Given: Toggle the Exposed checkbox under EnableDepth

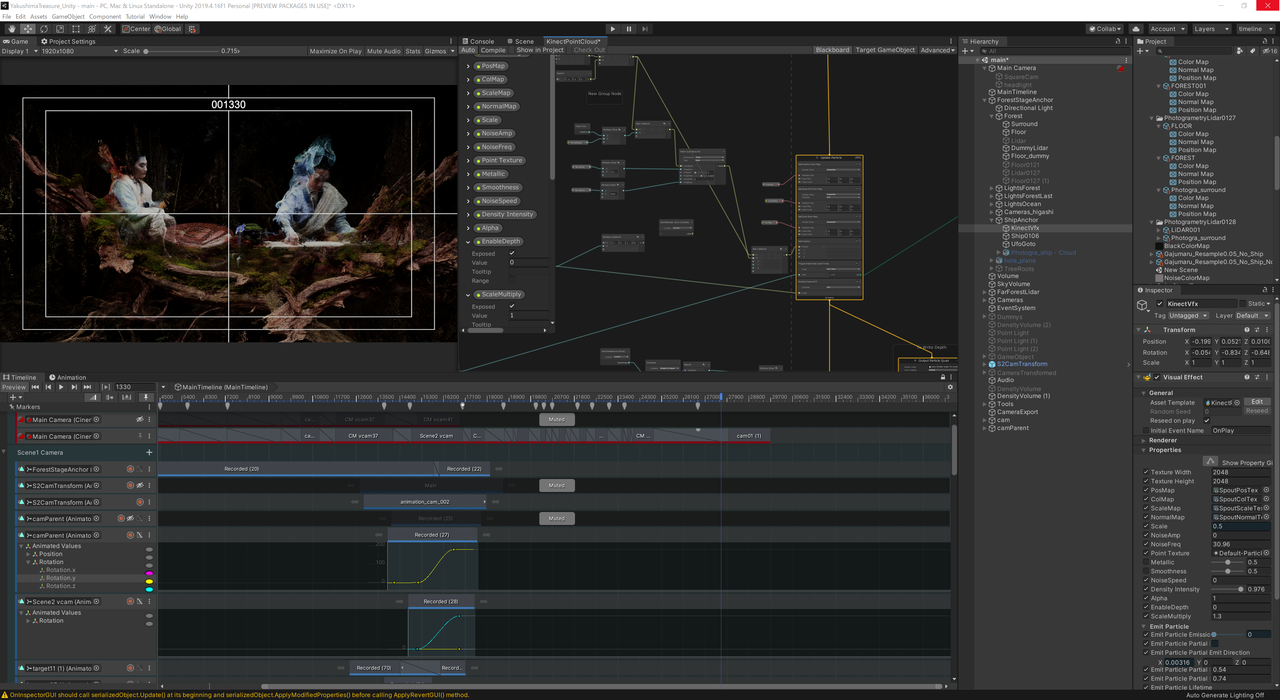Looking at the screenshot, I should [512, 254].
